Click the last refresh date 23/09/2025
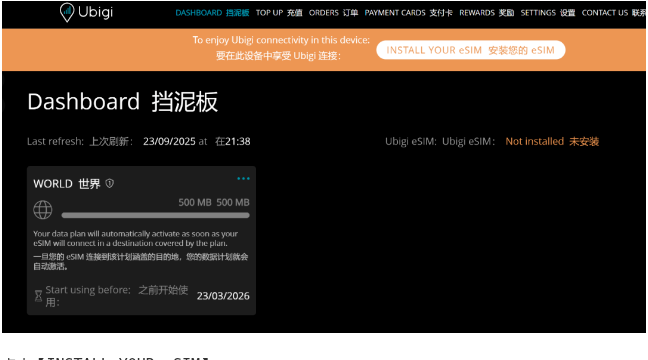This screenshot has width=648, height=360. coord(169,141)
